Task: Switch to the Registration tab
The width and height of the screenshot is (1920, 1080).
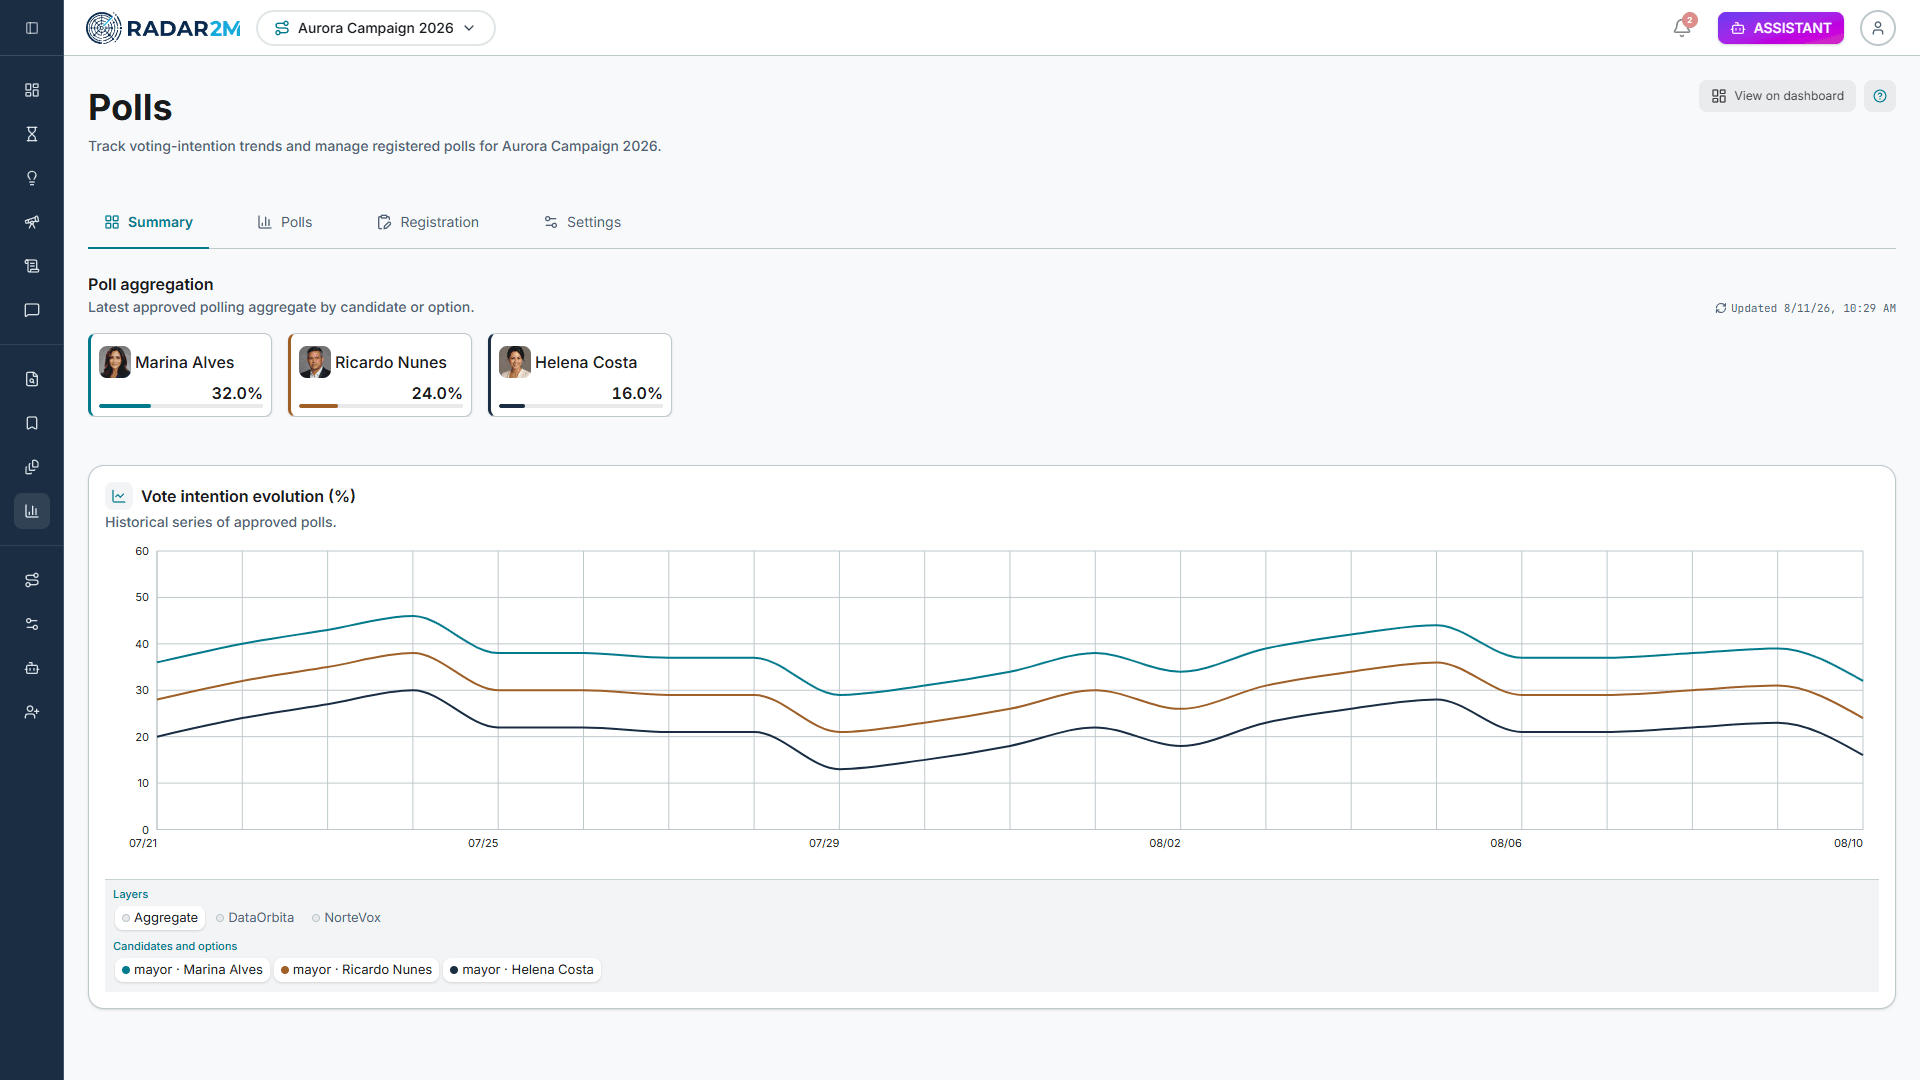Action: pos(428,222)
